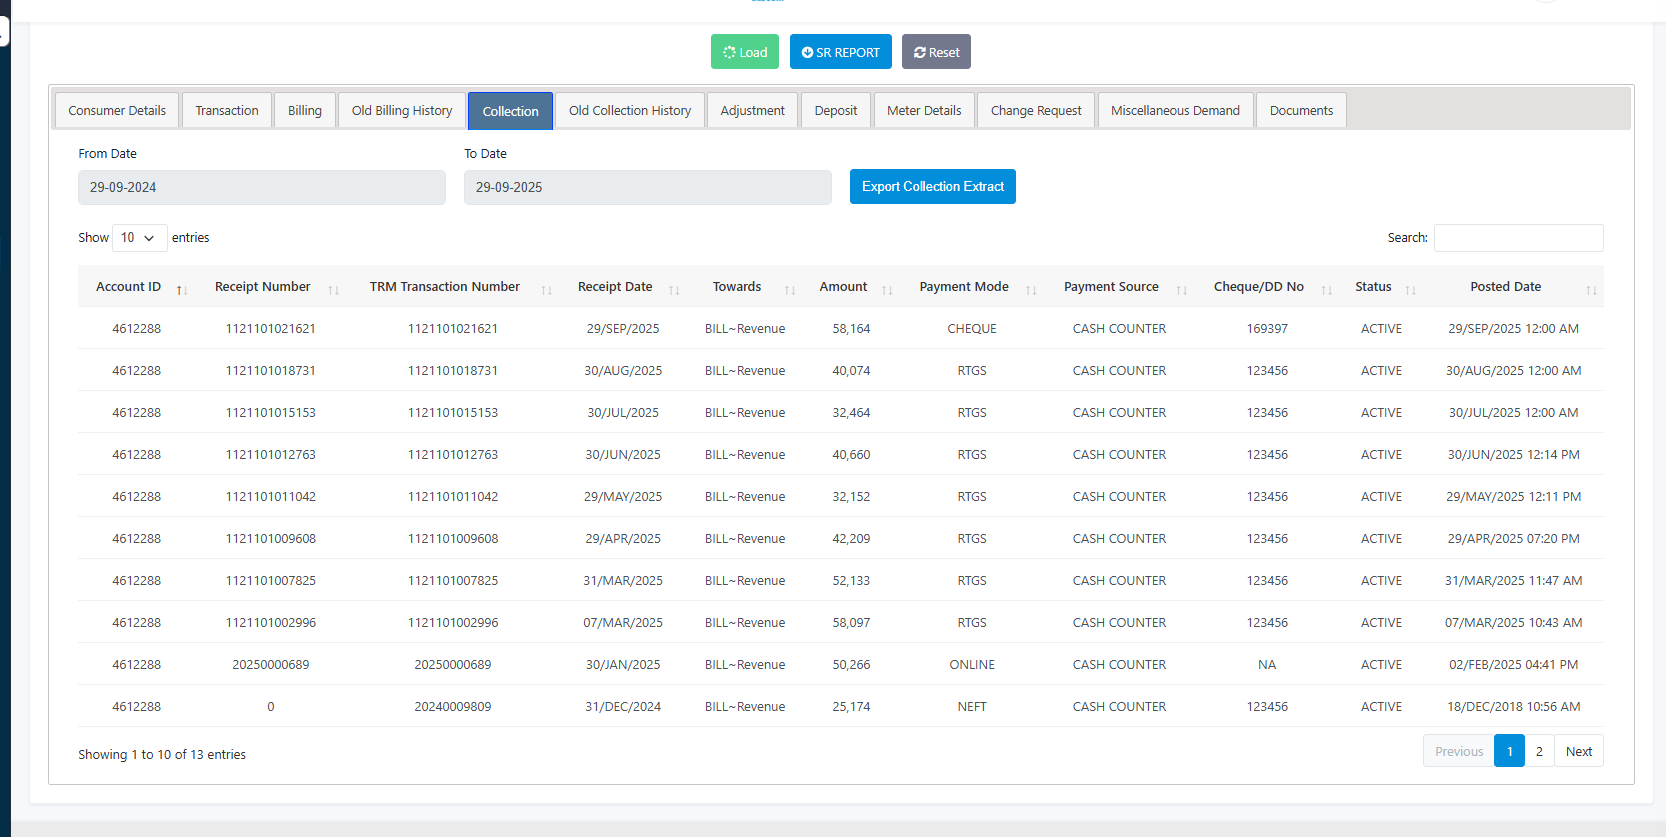Switch to Consumer Details tab
The height and width of the screenshot is (837, 1666).
click(117, 111)
